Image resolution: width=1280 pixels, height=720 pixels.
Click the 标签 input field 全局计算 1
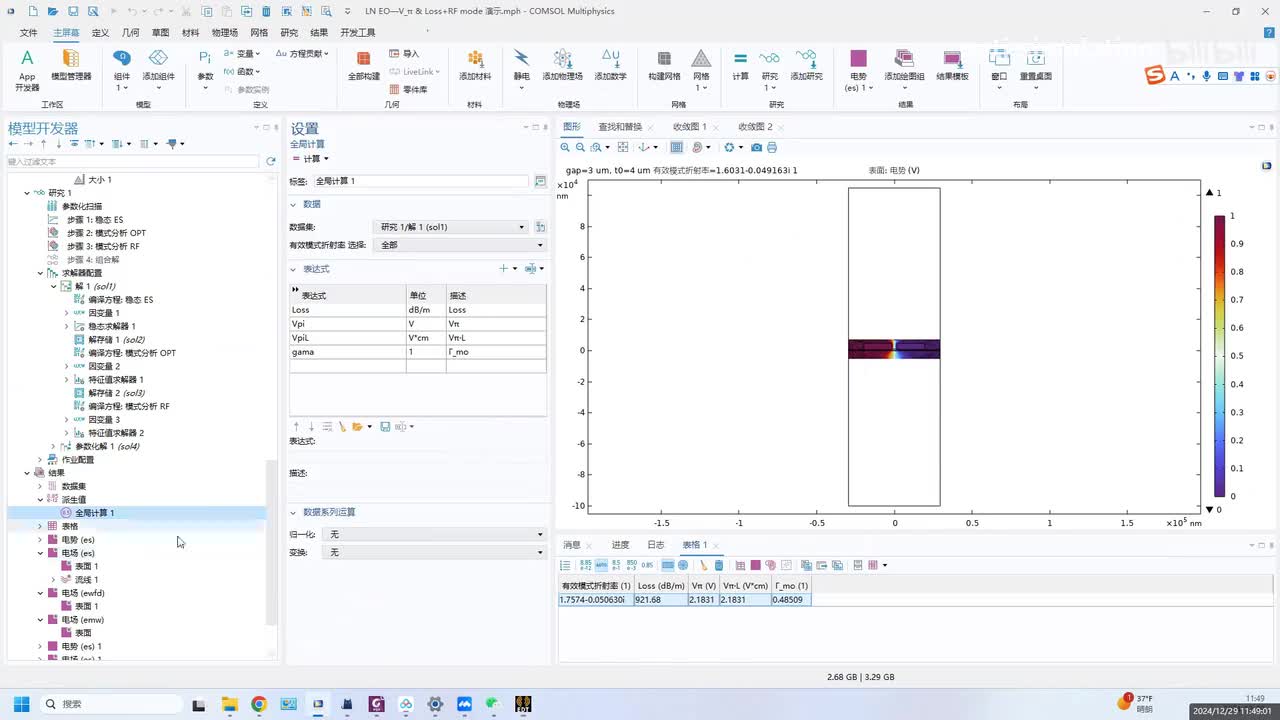pos(421,181)
